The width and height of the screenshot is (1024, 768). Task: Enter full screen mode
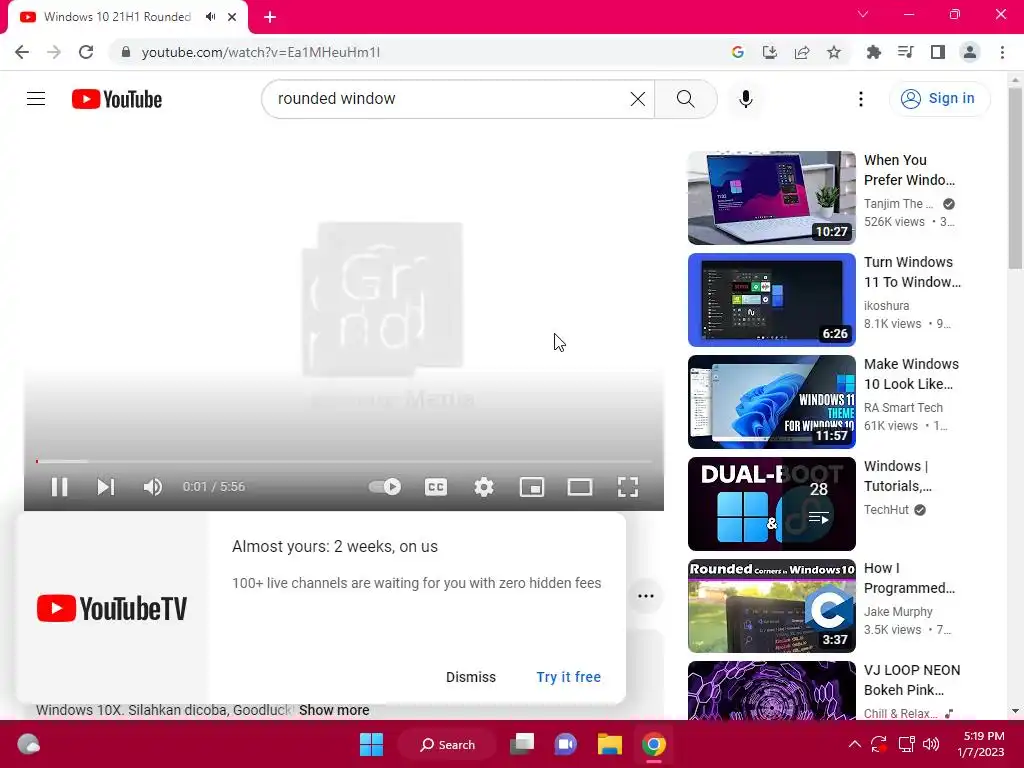(x=628, y=487)
